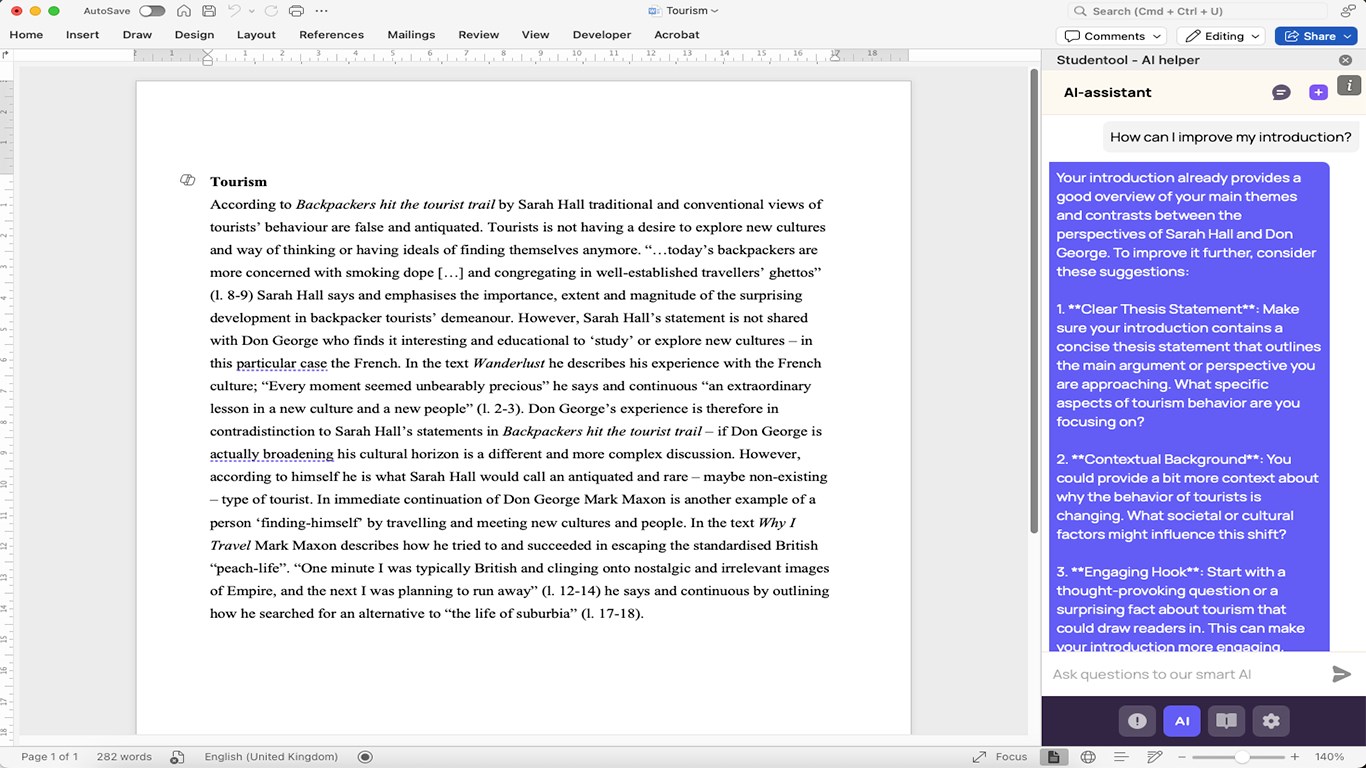Click the collaboration people icon
The image size is (1366, 768).
[1349, 11]
